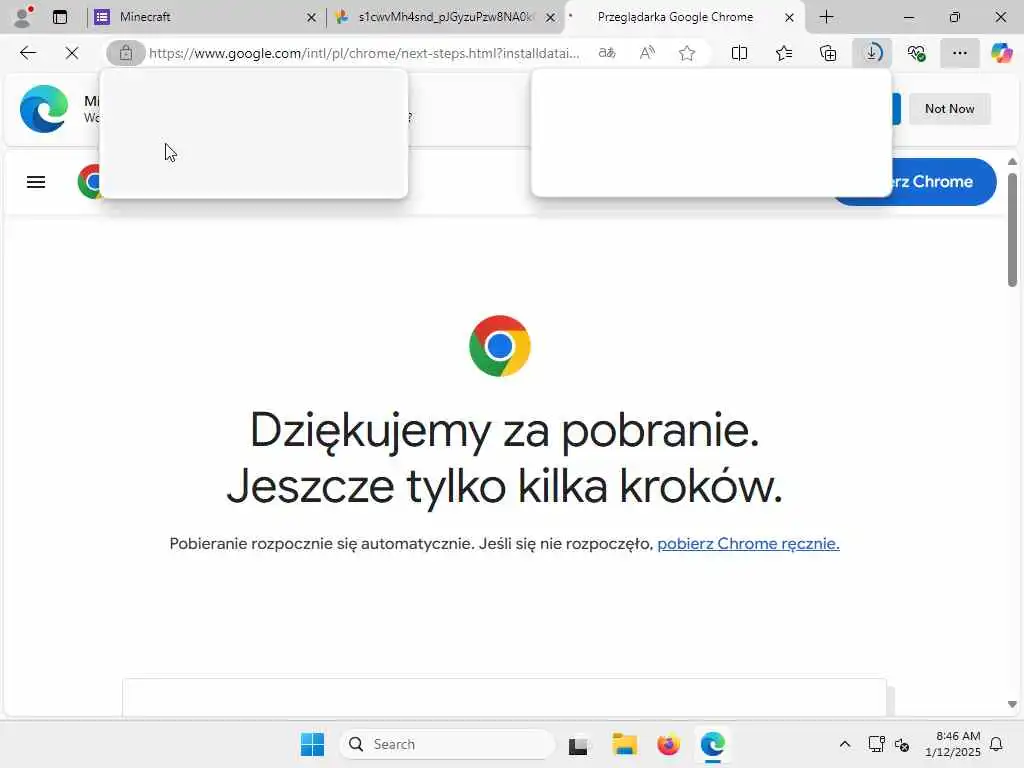Open the Edge profile icon

point(23,16)
